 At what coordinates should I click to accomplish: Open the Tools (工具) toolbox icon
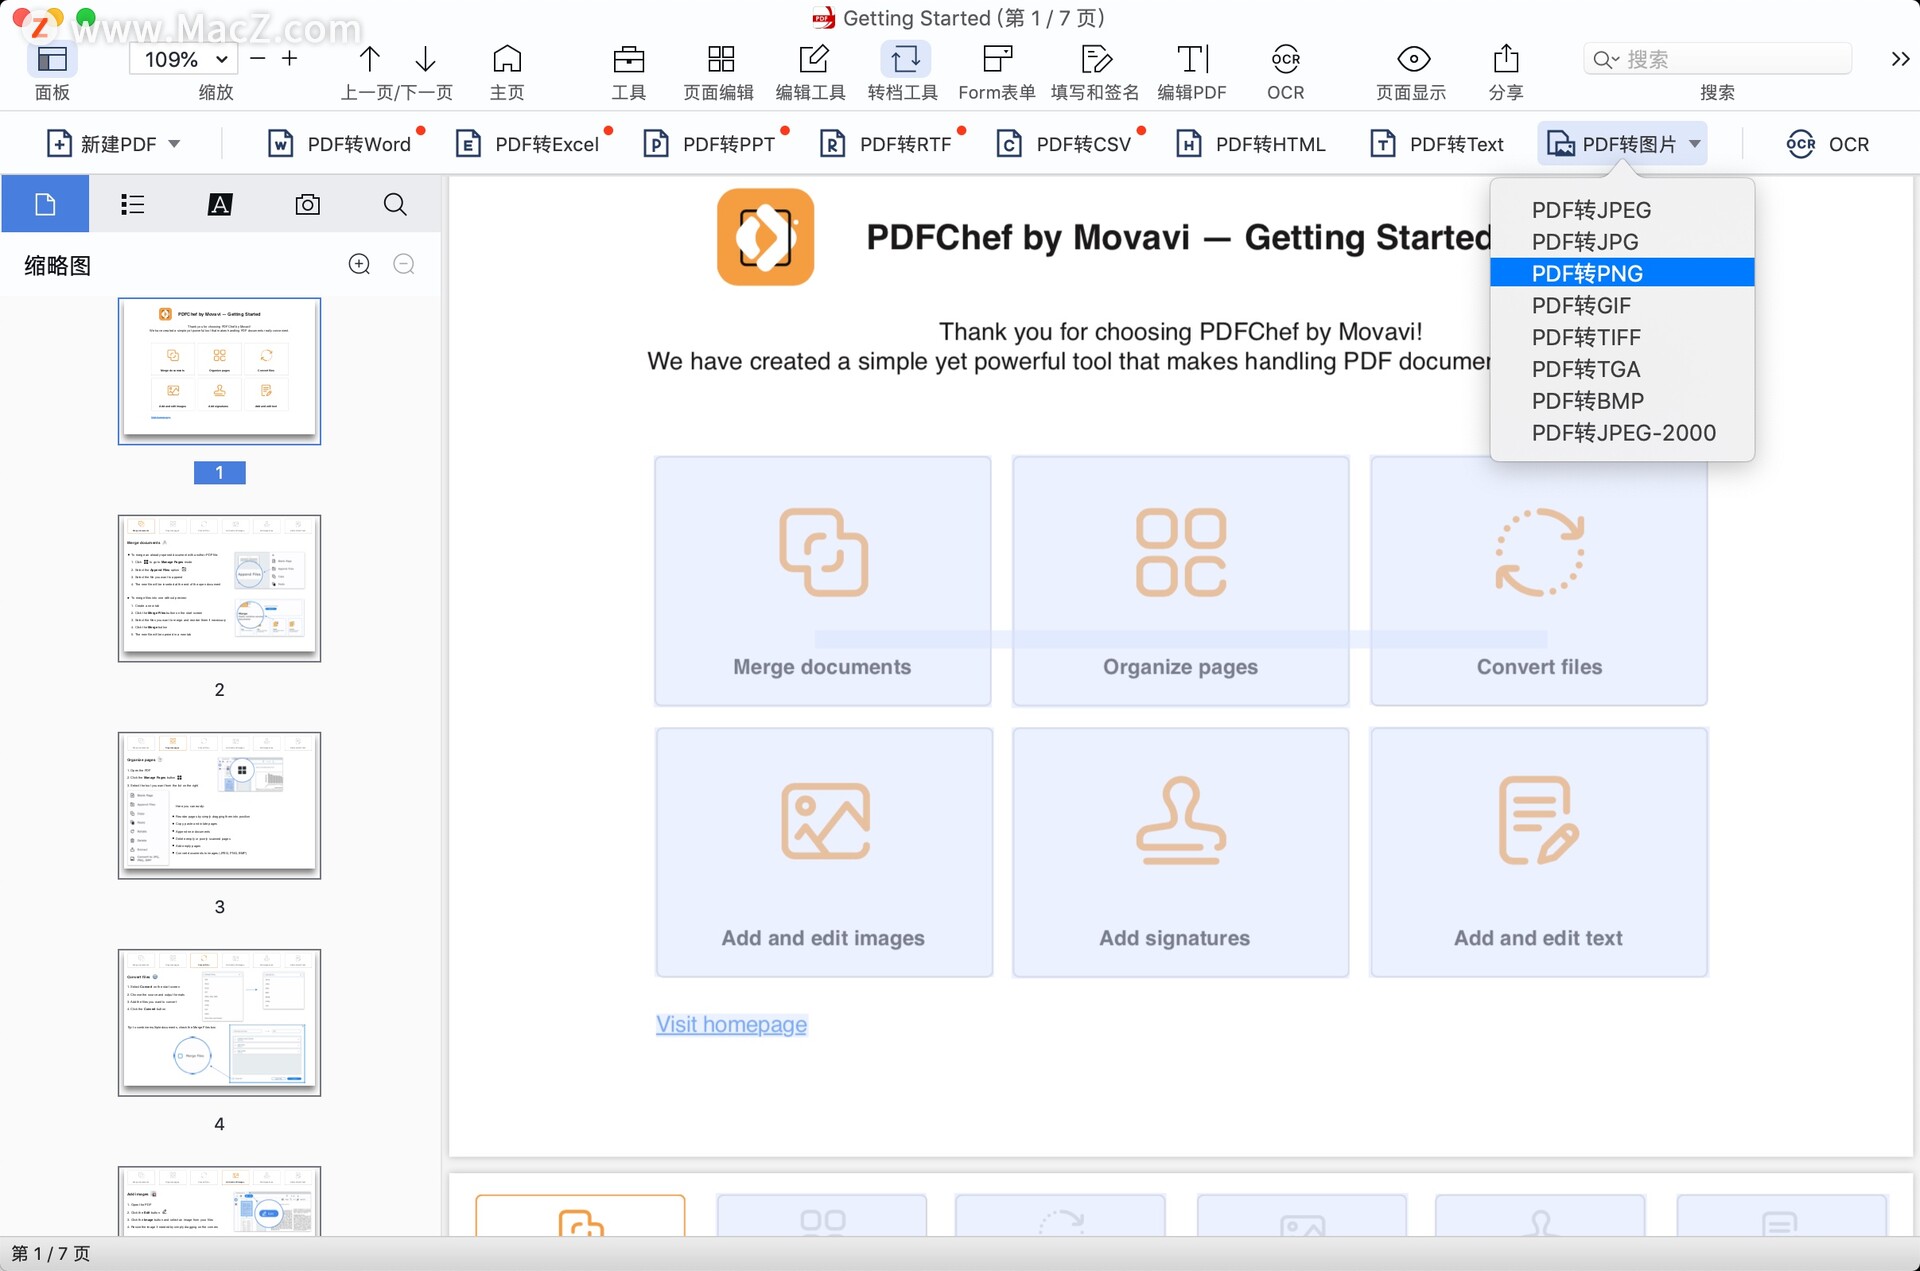pos(629,60)
